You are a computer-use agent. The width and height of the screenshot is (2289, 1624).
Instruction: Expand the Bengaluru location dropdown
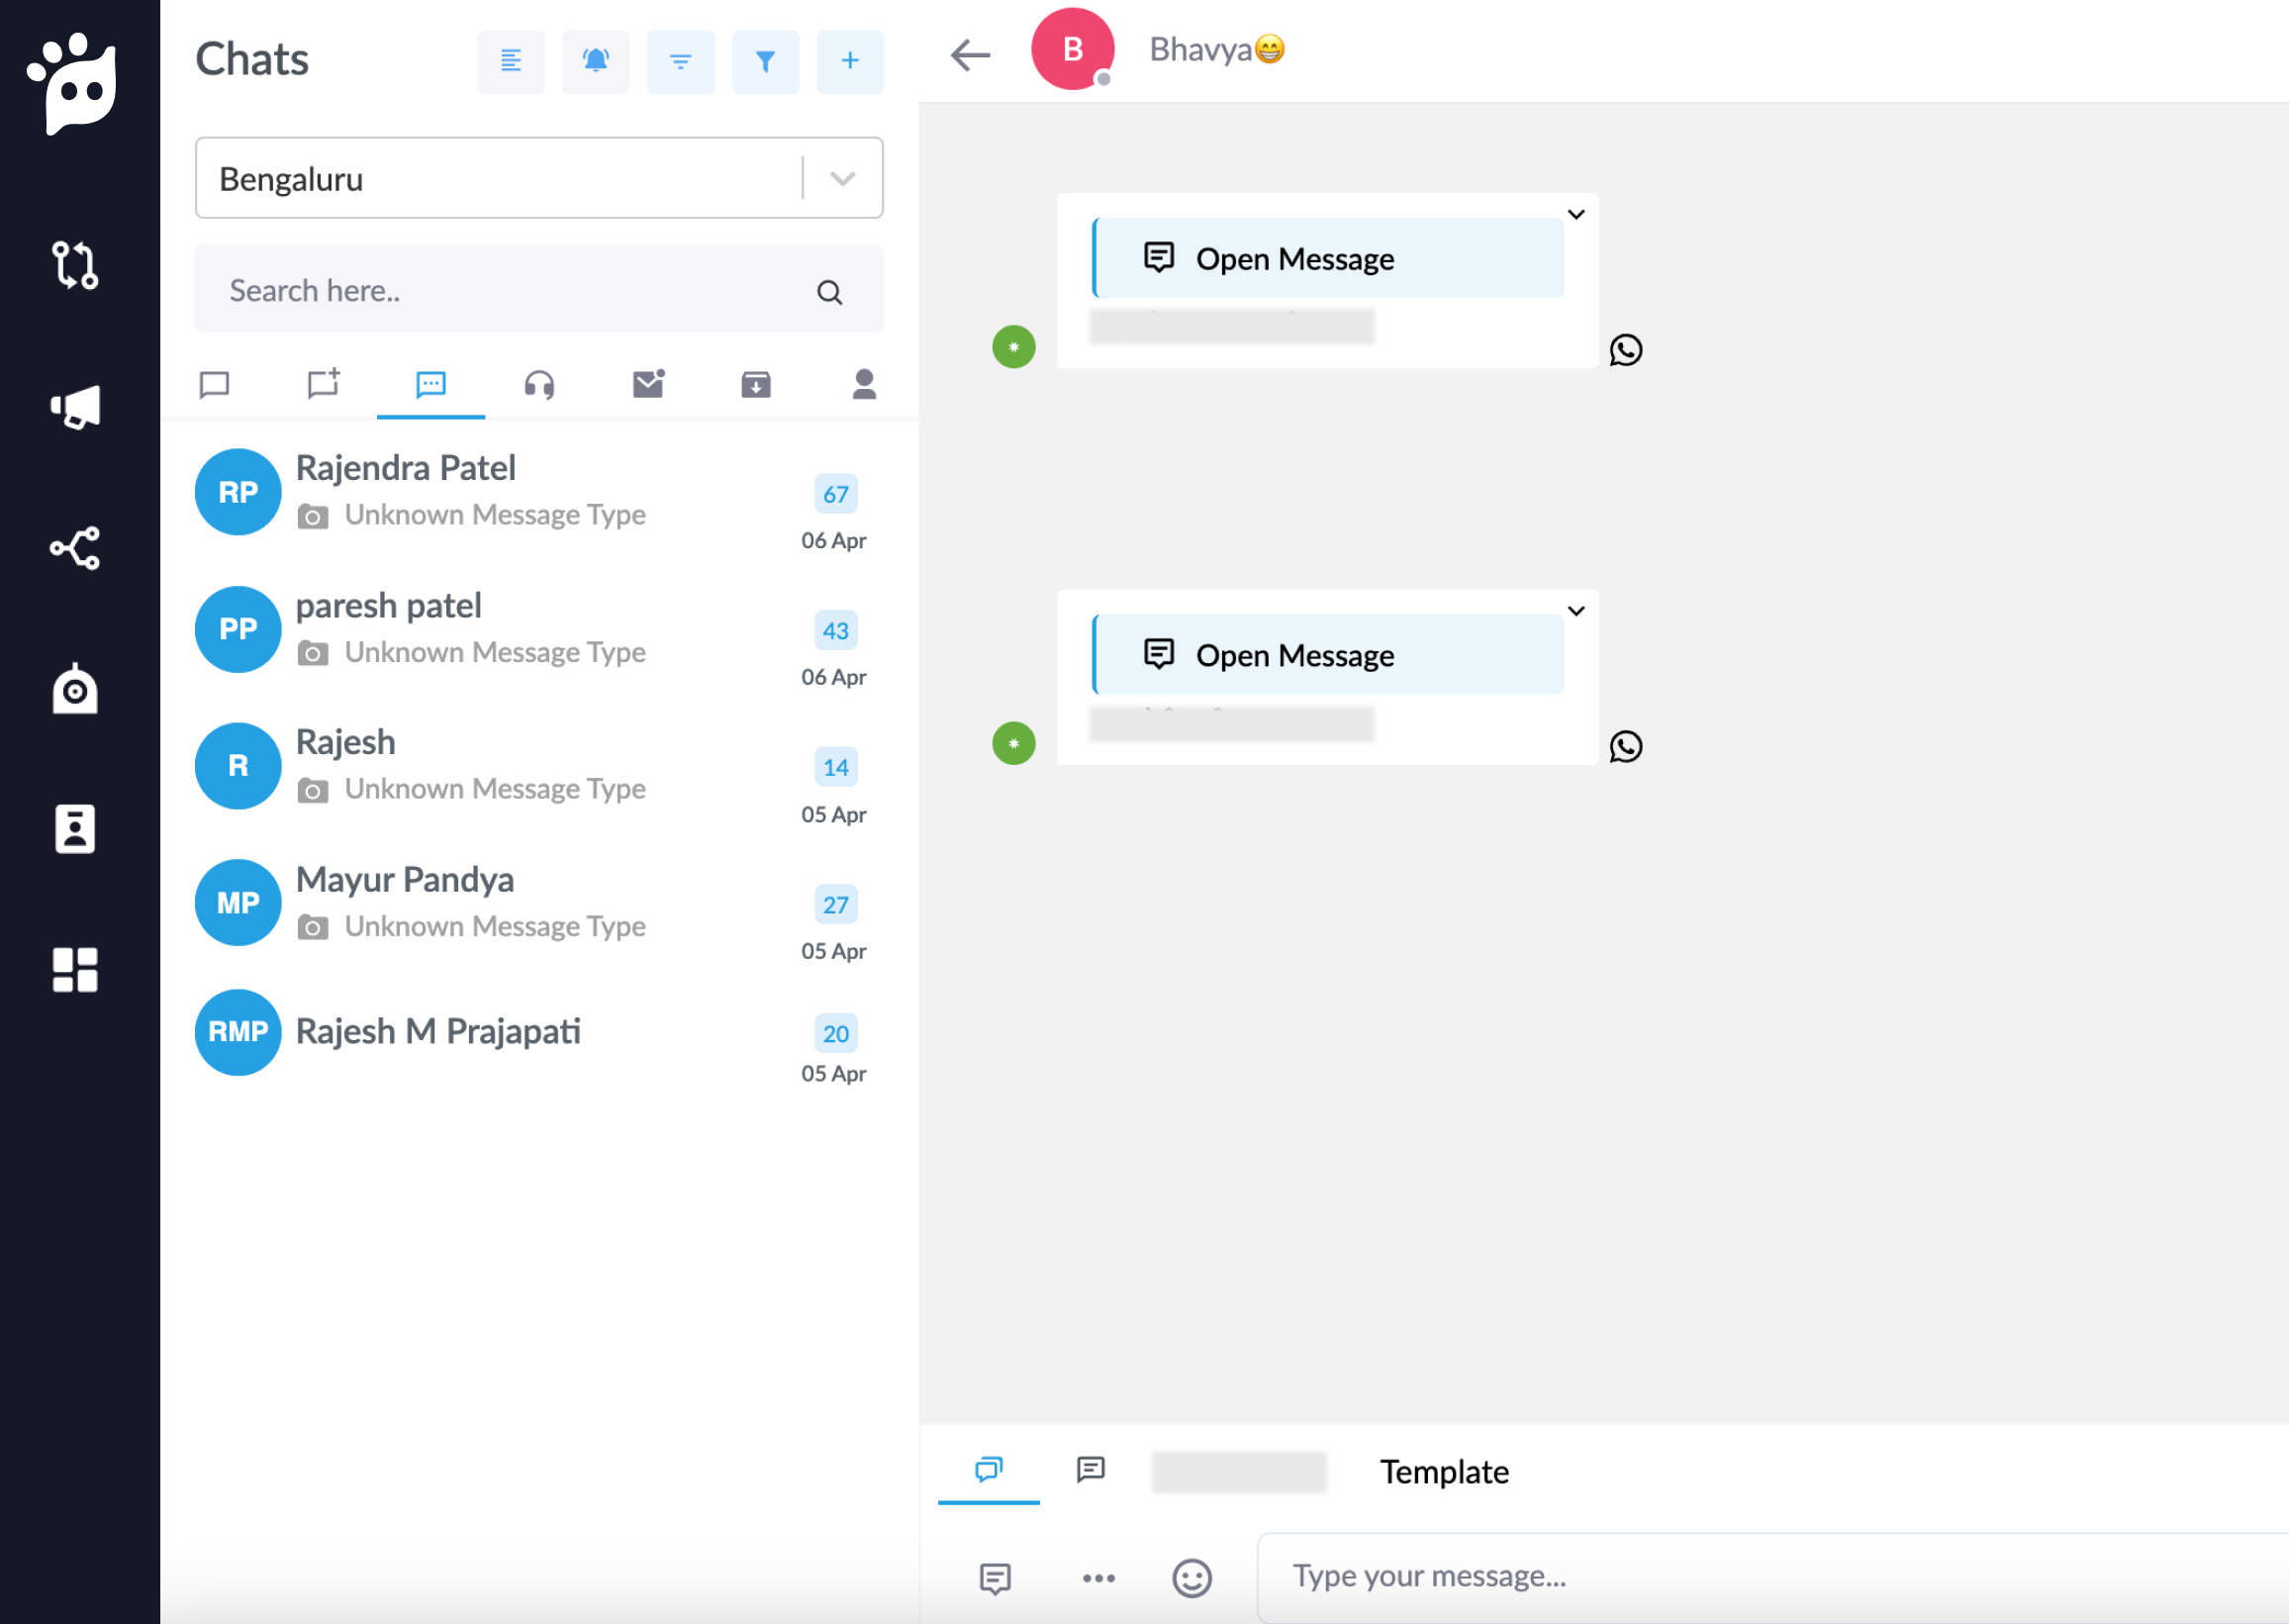842,179
